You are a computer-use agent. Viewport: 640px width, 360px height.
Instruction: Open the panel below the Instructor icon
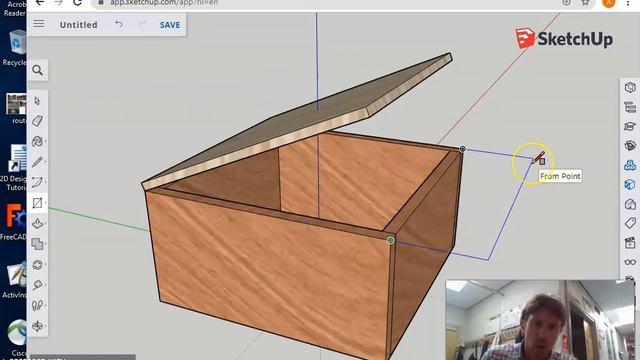tap(630, 146)
